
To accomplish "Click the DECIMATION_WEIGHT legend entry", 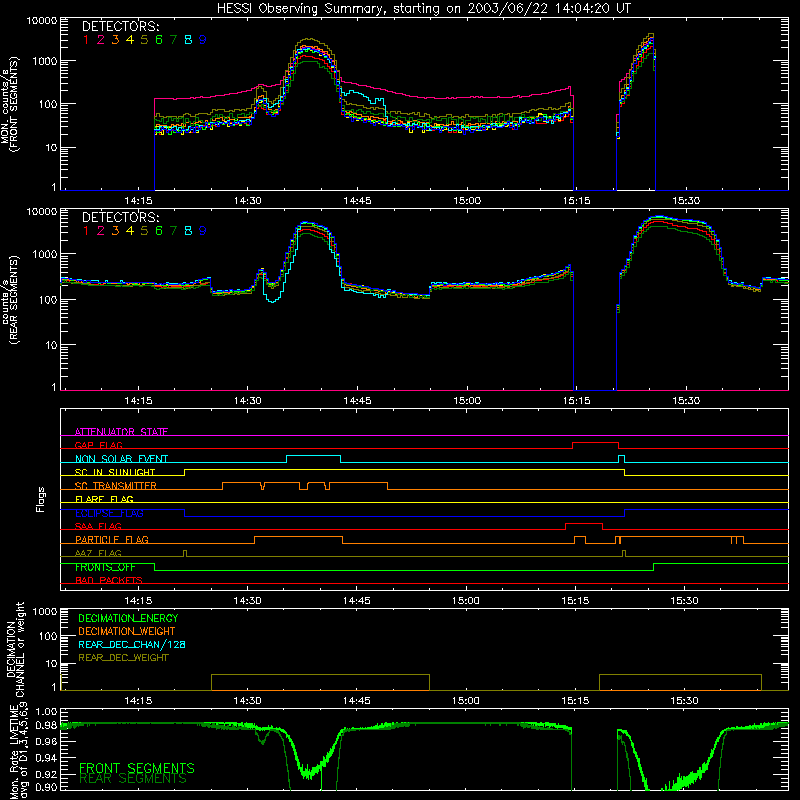I will pyautogui.click(x=127, y=631).
